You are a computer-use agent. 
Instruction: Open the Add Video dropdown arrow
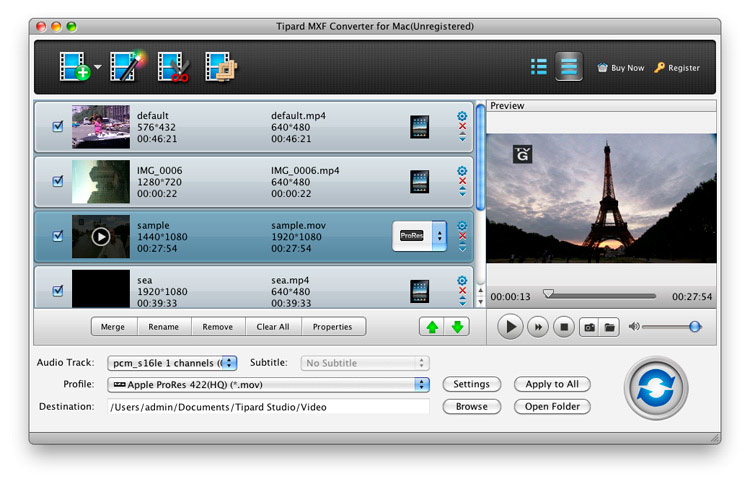click(x=98, y=67)
